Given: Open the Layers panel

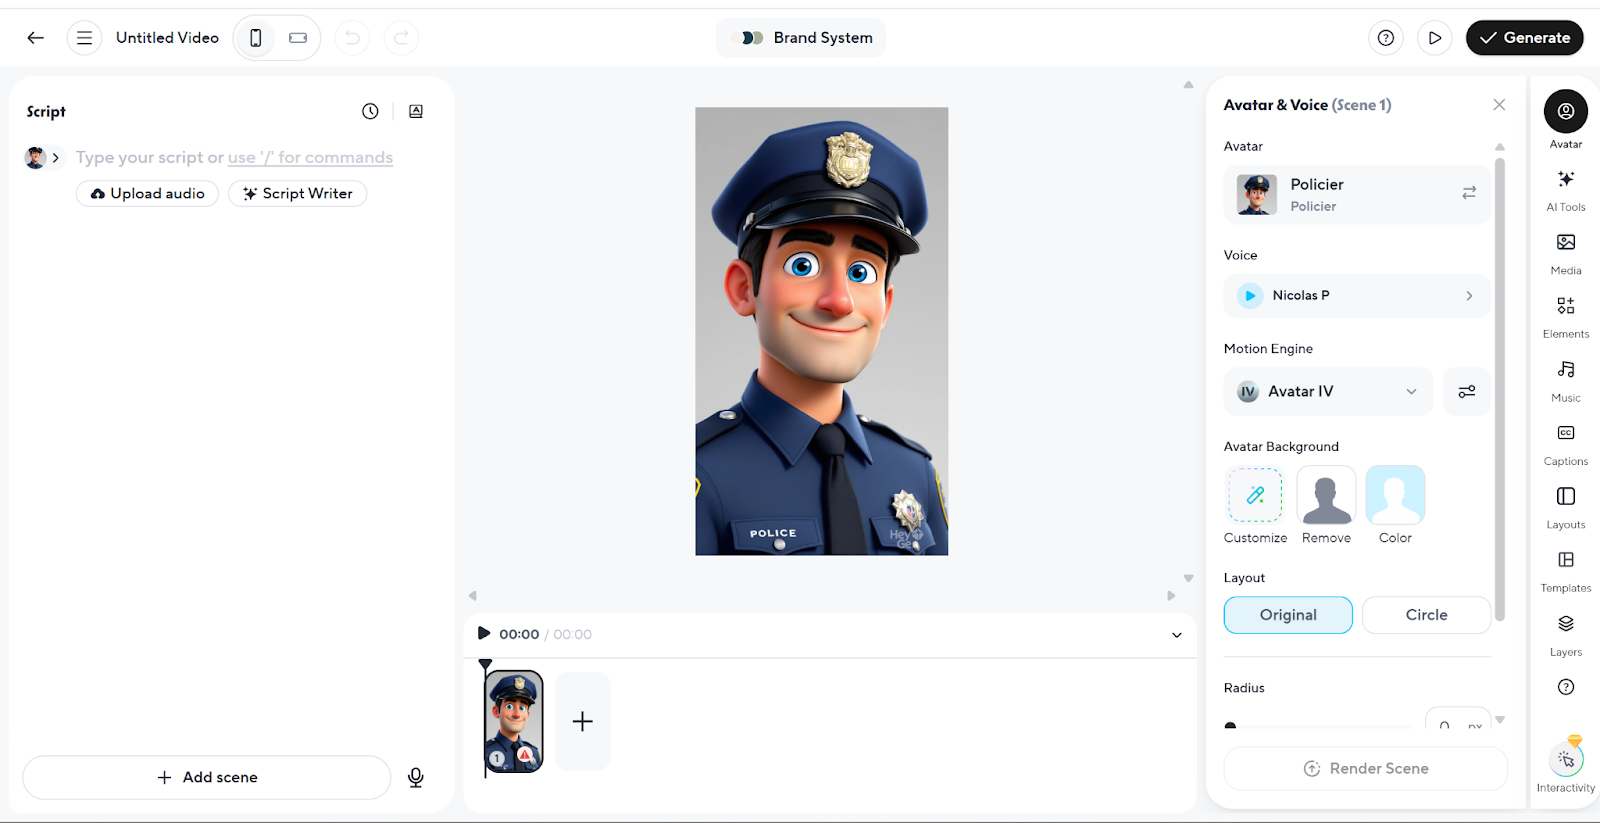Looking at the screenshot, I should pyautogui.click(x=1565, y=633).
